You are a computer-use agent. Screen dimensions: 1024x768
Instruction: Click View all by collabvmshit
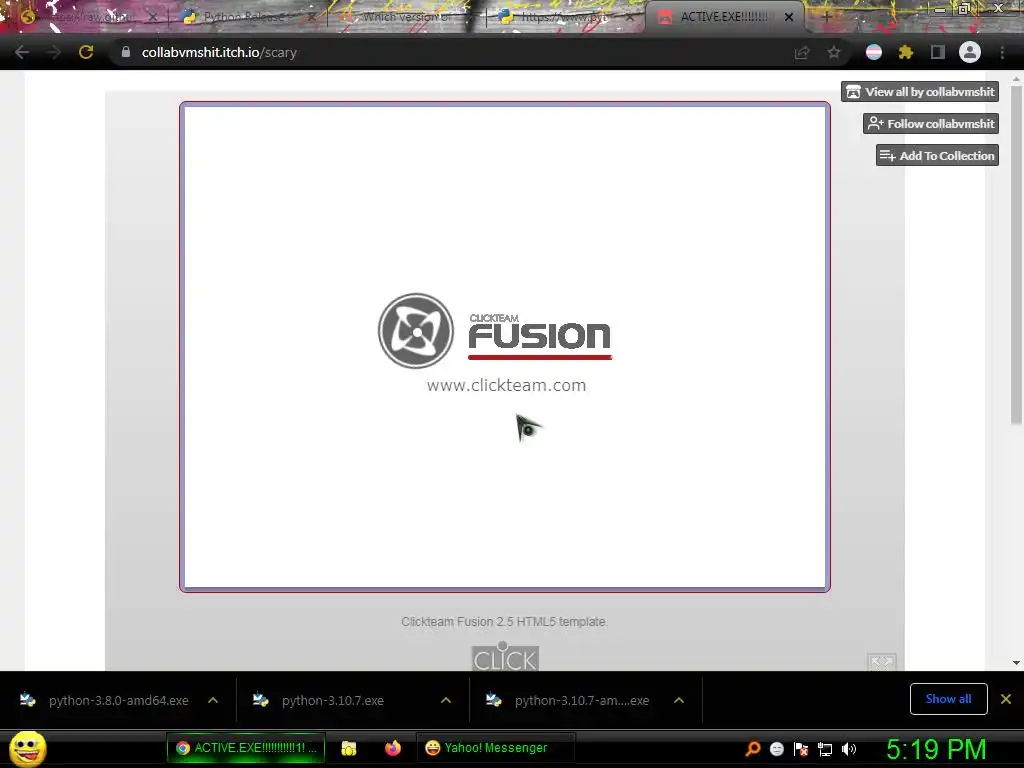coord(920,91)
